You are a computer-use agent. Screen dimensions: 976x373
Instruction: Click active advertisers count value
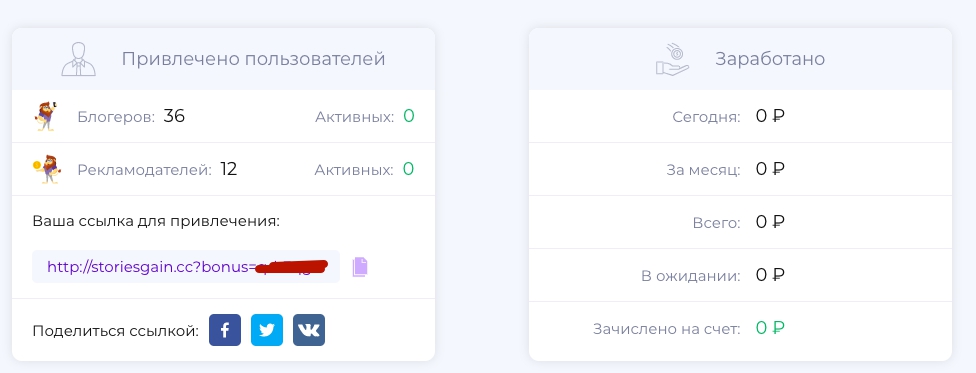point(408,169)
